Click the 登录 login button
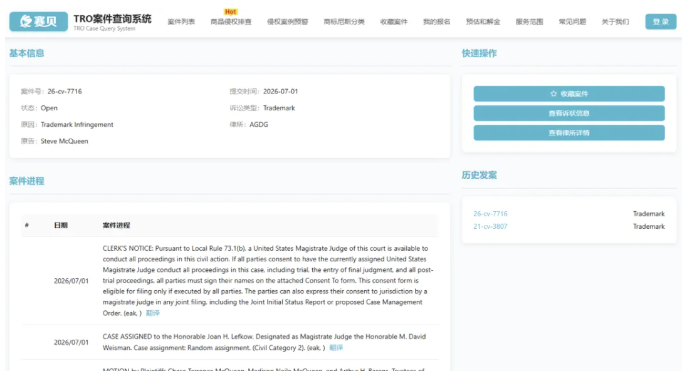This screenshot has height=379, width=690. point(661,22)
